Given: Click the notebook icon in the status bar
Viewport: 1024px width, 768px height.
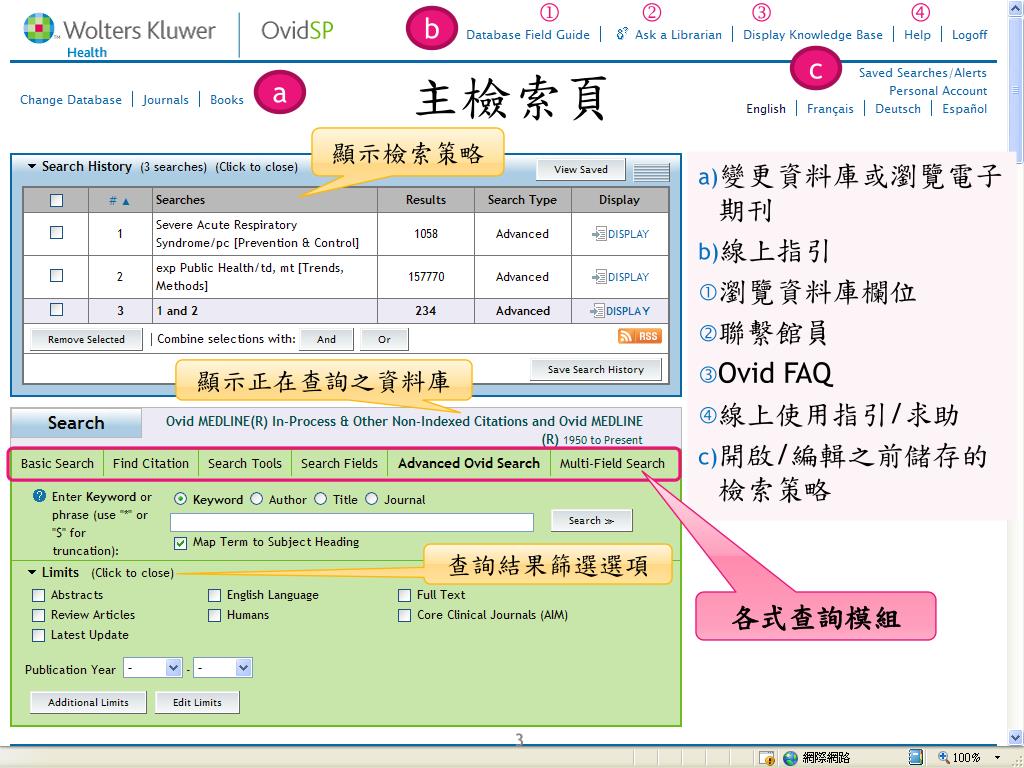Looking at the screenshot, I should [x=916, y=757].
